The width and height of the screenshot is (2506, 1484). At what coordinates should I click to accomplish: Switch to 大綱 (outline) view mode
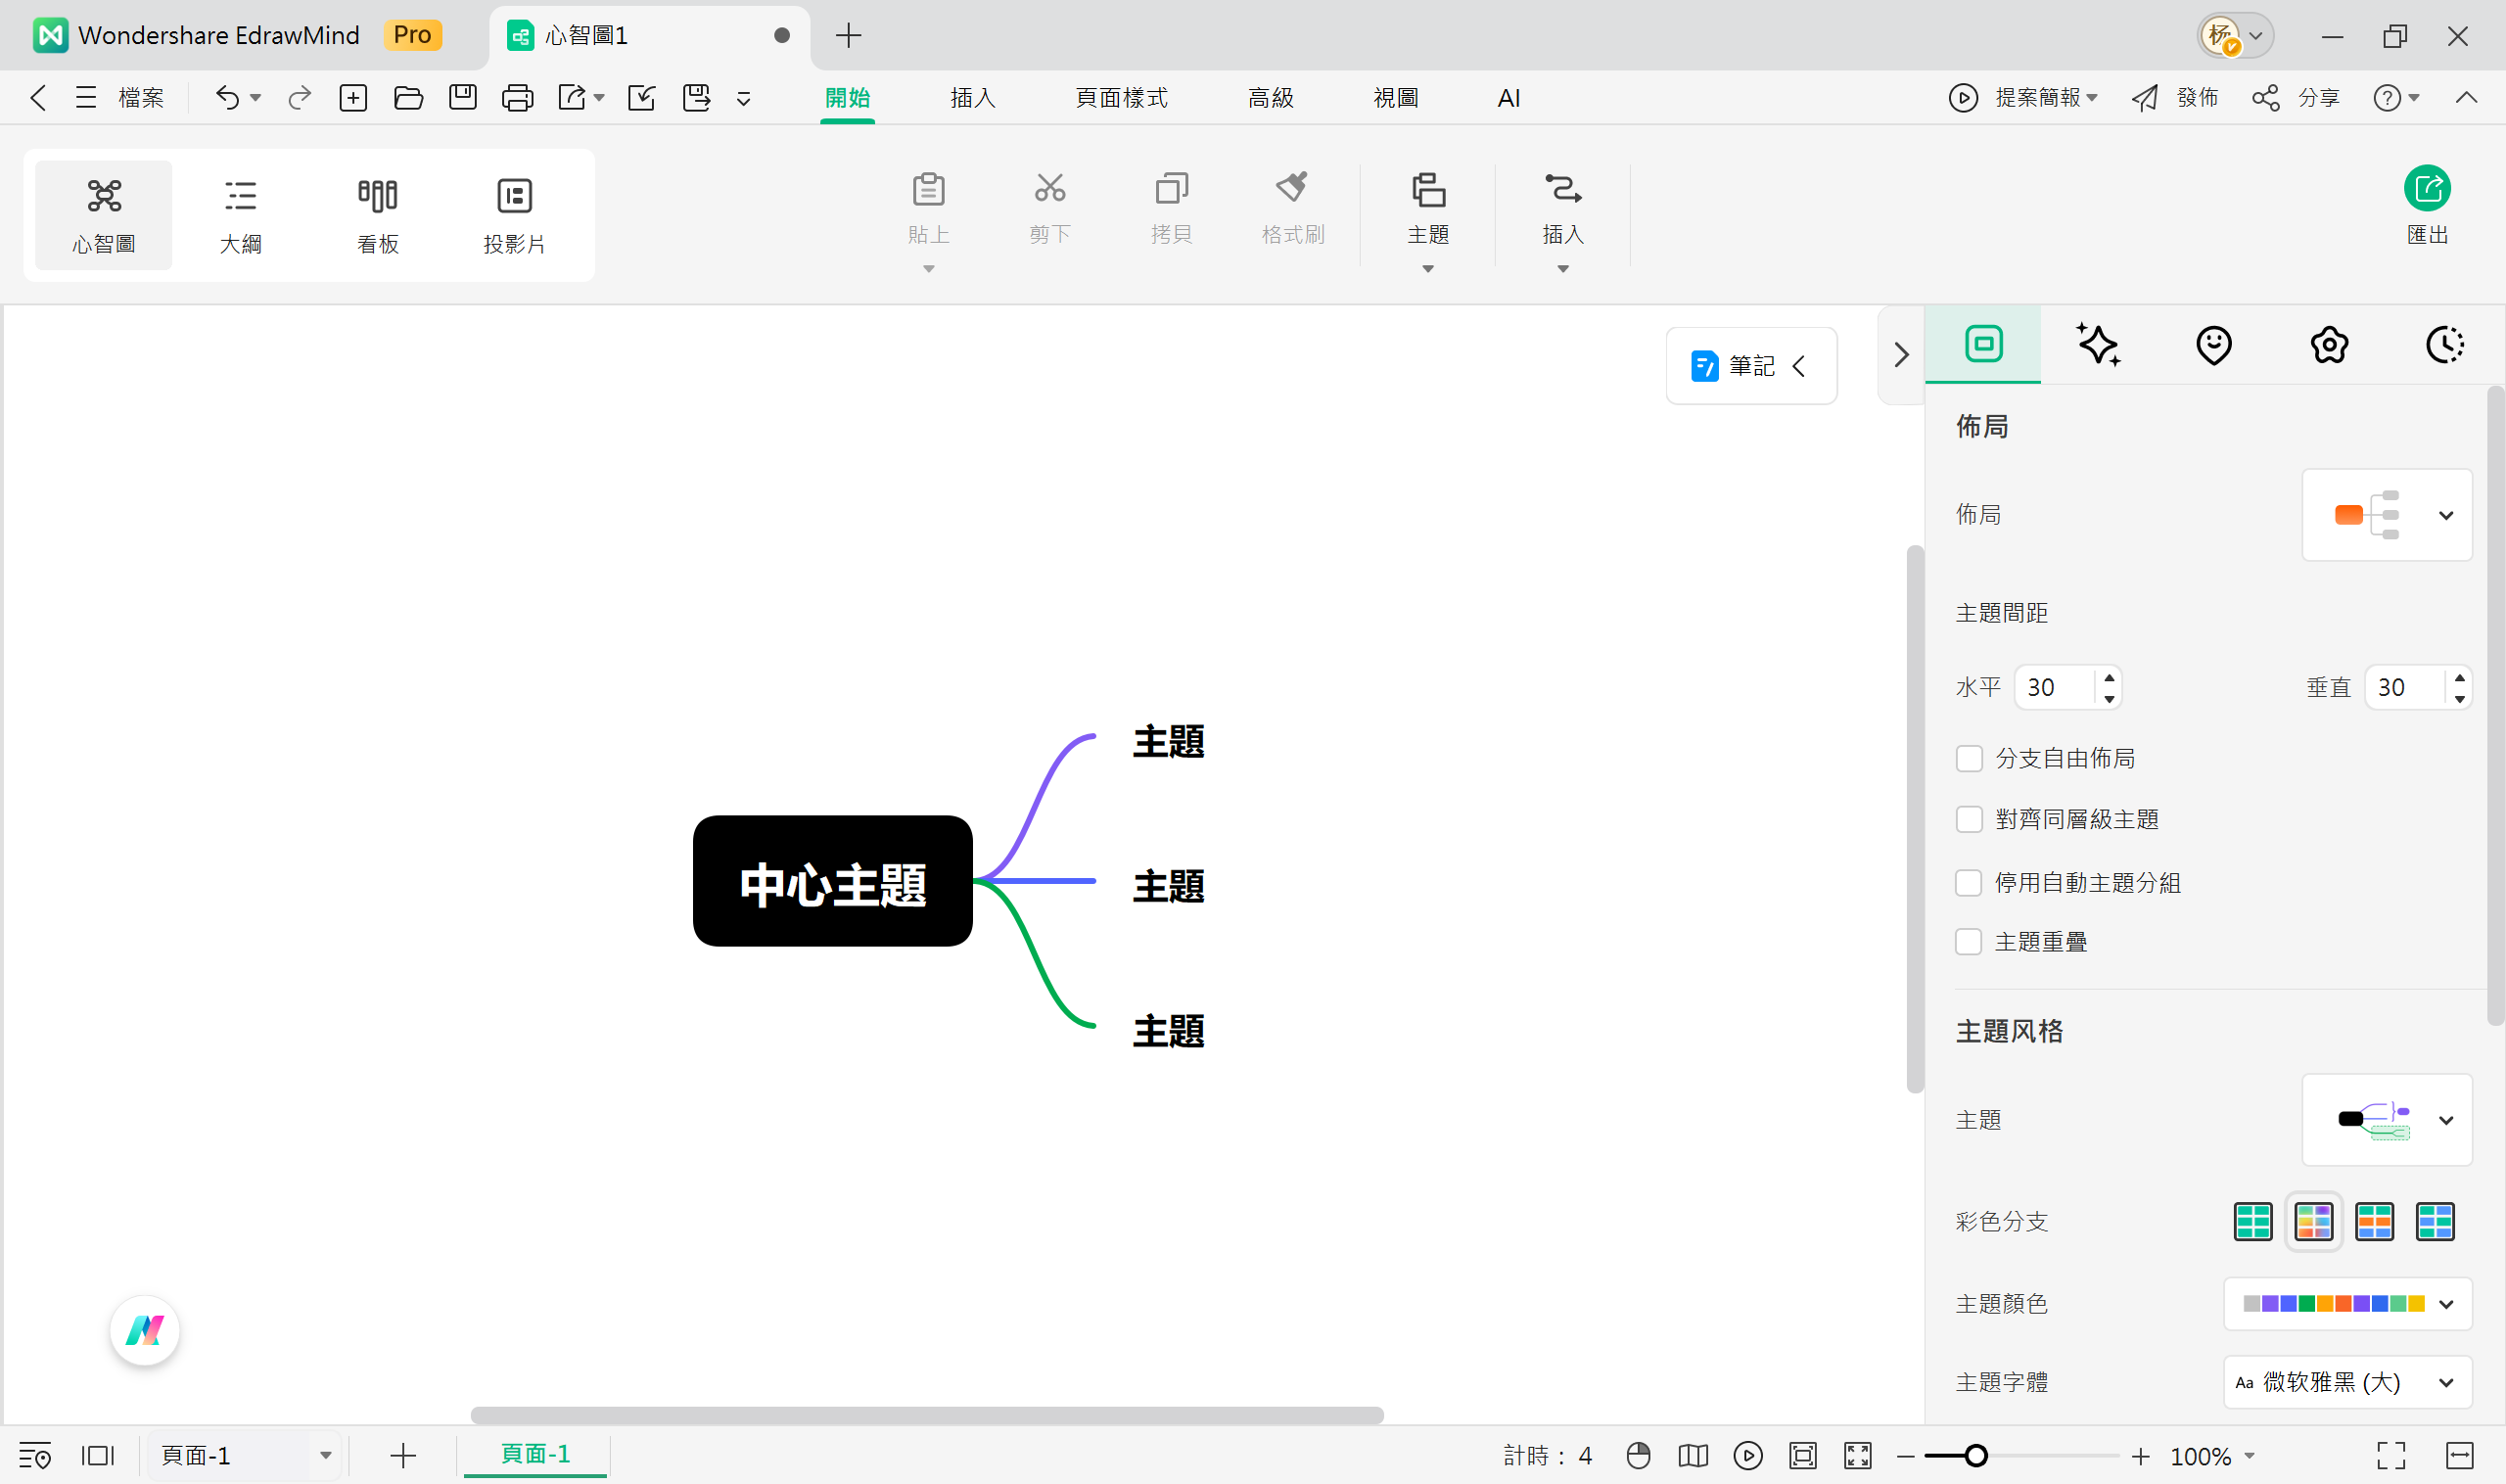[240, 213]
